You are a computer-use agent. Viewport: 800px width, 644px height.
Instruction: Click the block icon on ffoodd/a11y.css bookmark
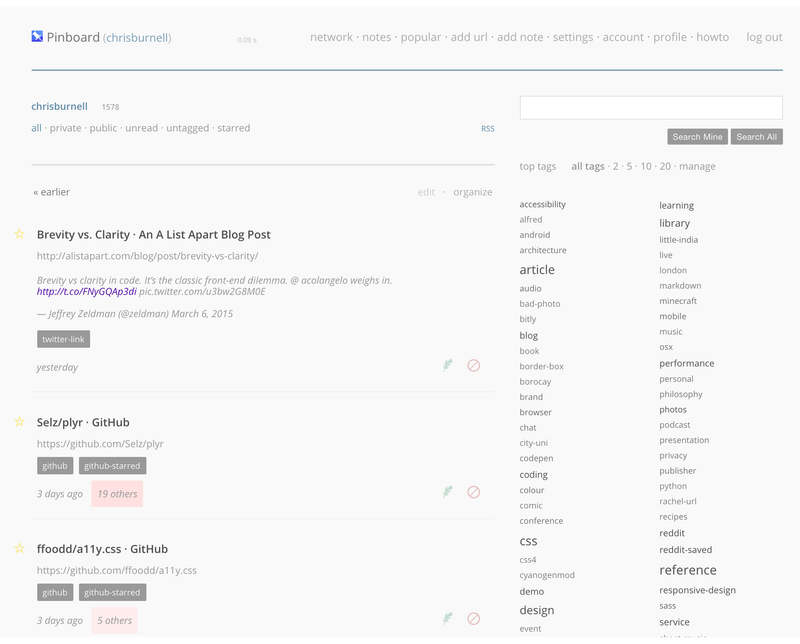click(x=474, y=619)
